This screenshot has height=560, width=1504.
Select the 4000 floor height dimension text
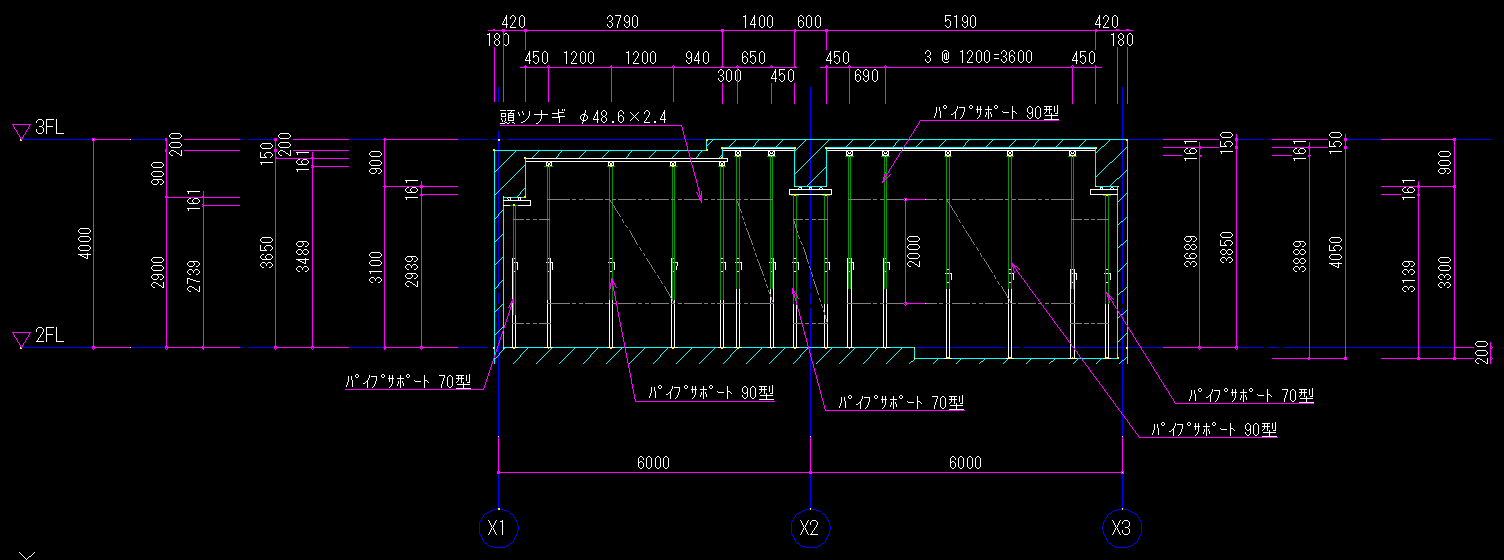[84, 245]
